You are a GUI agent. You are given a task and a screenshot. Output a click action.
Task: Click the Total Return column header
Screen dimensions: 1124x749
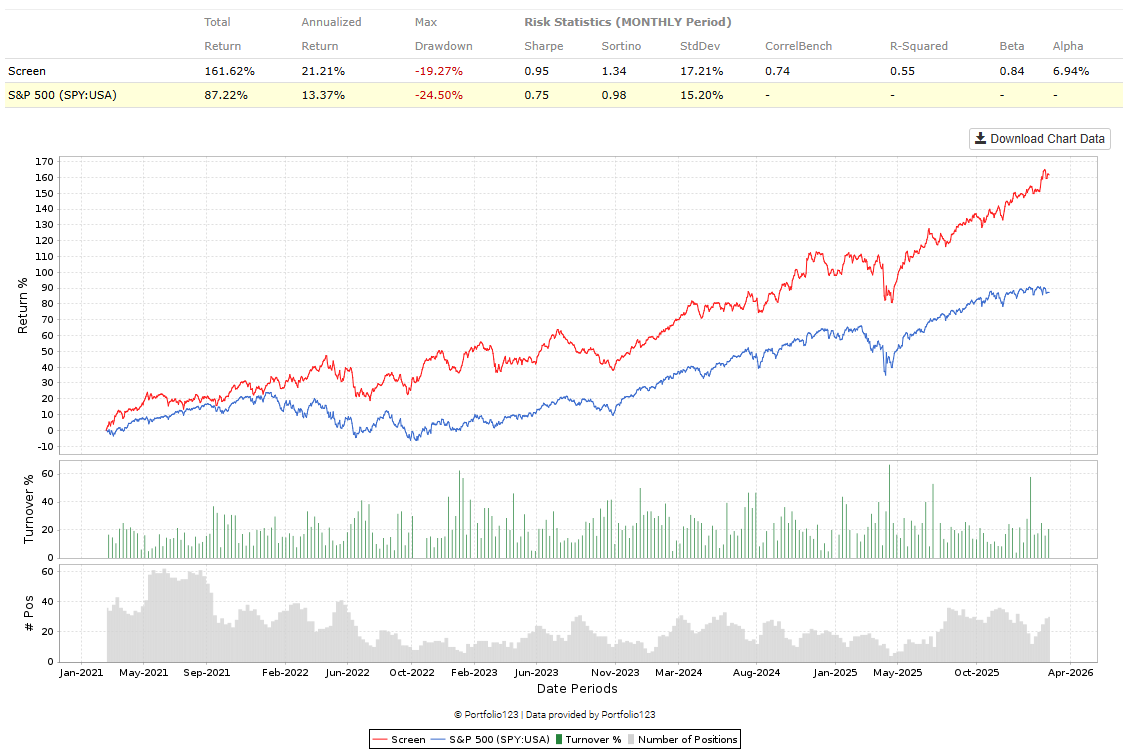coord(219,34)
